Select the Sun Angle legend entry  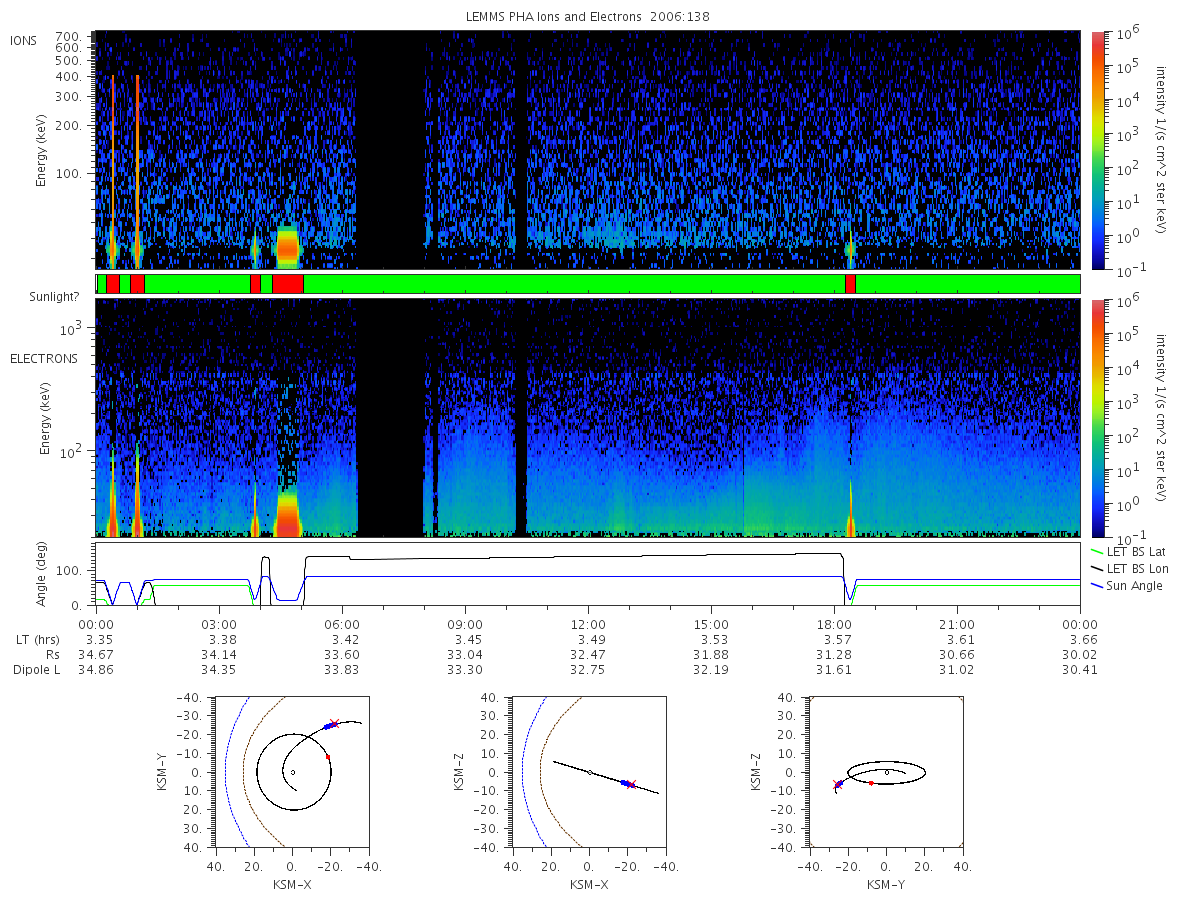[x=1126, y=585]
